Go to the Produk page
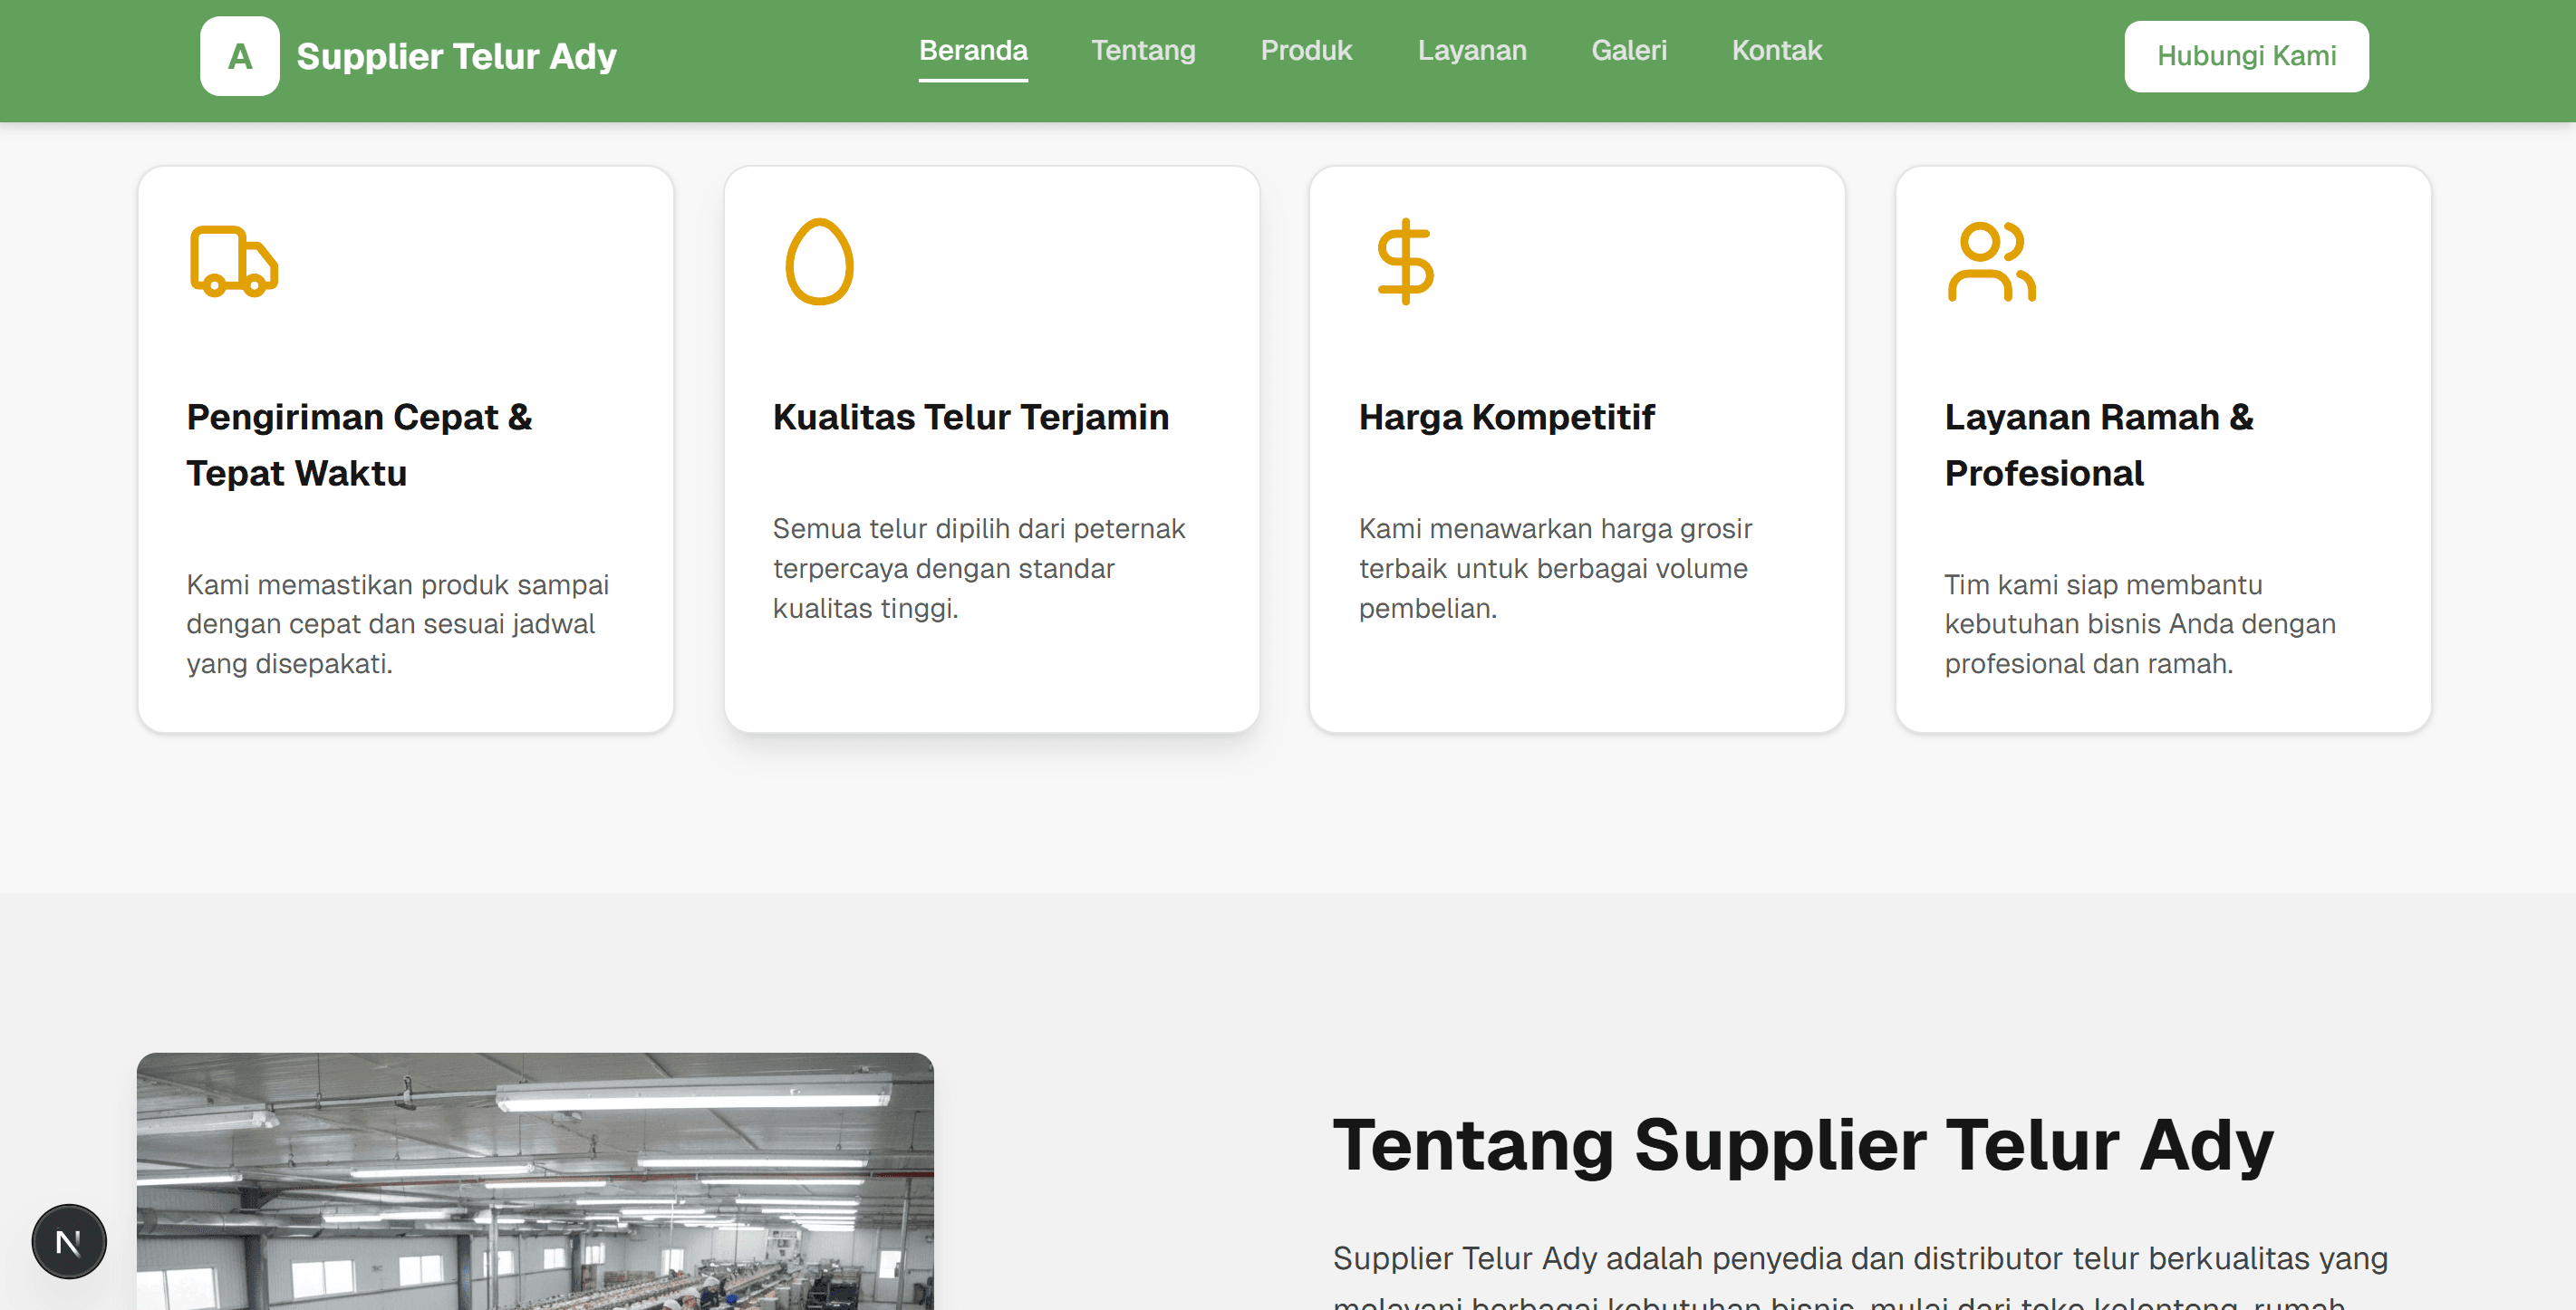Viewport: 2576px width, 1310px height. coord(1306,50)
